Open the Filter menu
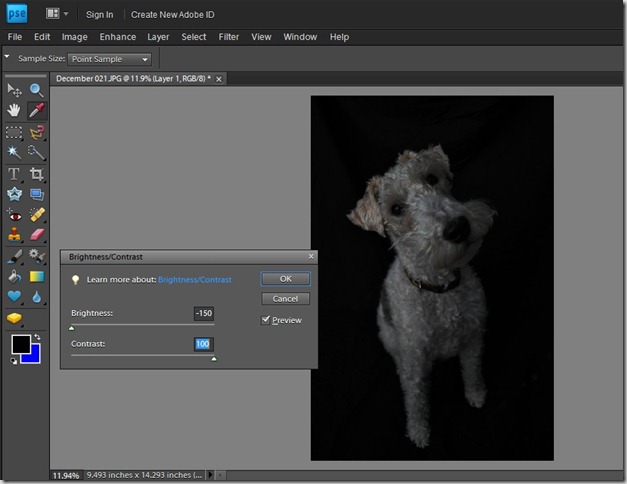 [229, 37]
